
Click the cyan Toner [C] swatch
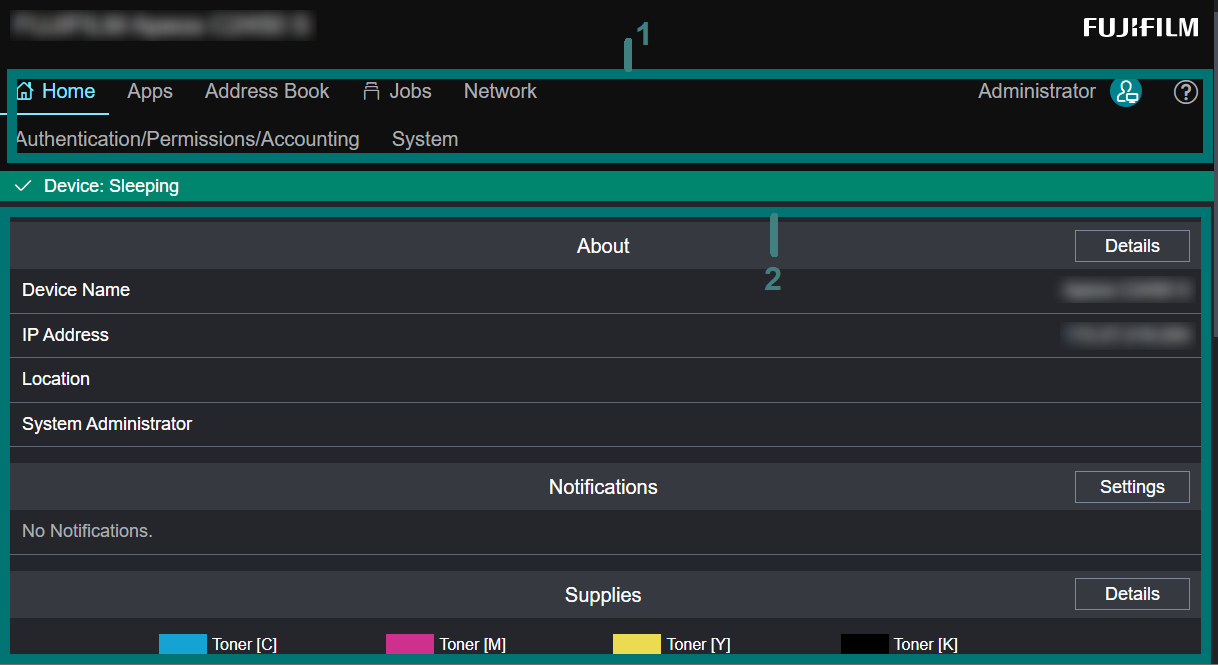click(x=183, y=644)
